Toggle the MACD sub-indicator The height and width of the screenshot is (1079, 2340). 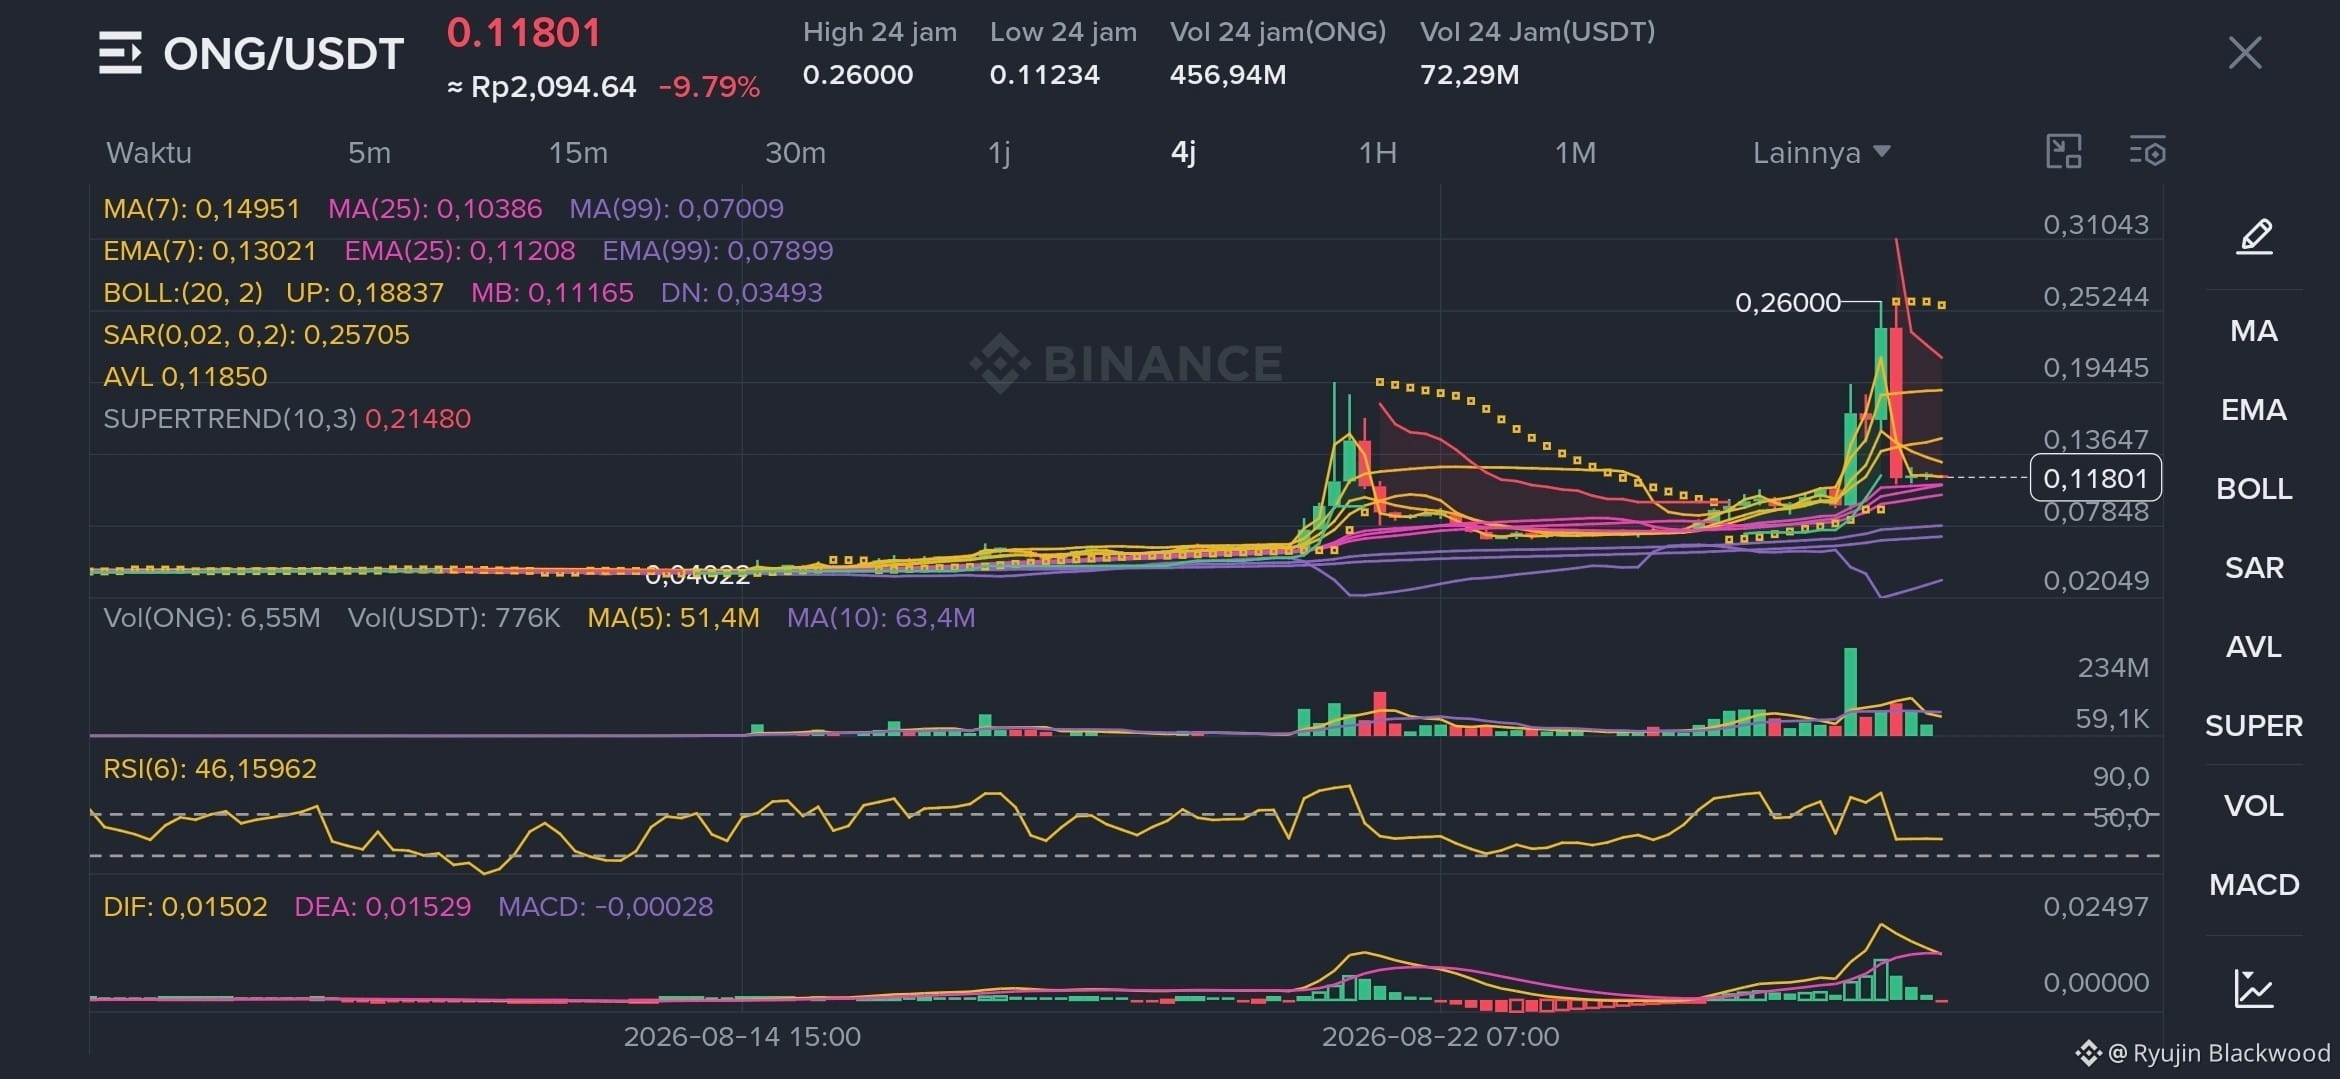pos(2254,885)
